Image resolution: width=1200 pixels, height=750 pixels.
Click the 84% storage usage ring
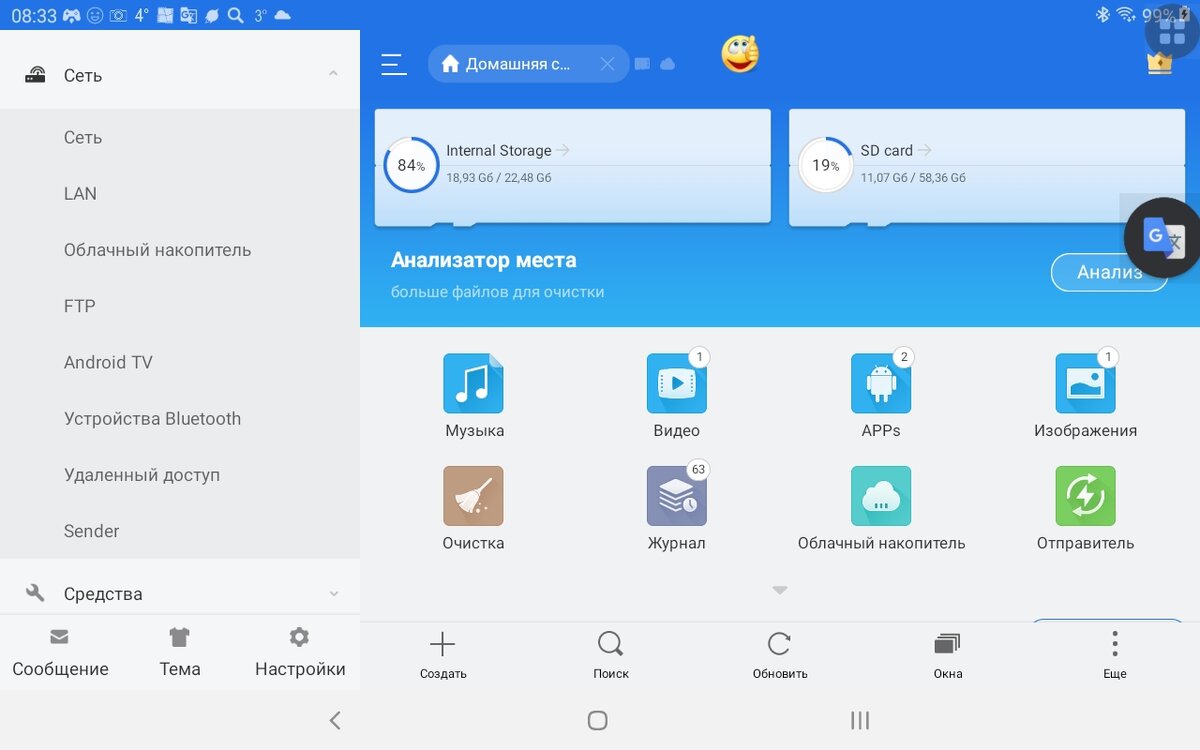click(x=411, y=165)
